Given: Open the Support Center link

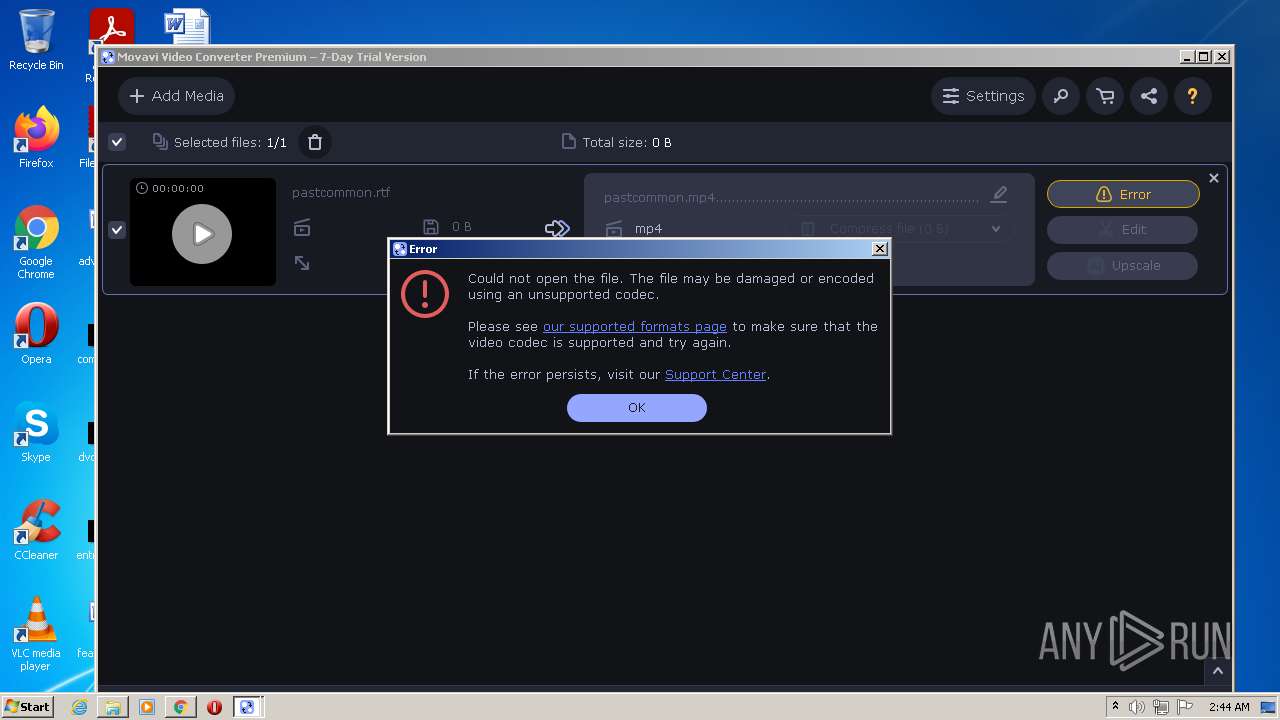Looking at the screenshot, I should (x=716, y=374).
